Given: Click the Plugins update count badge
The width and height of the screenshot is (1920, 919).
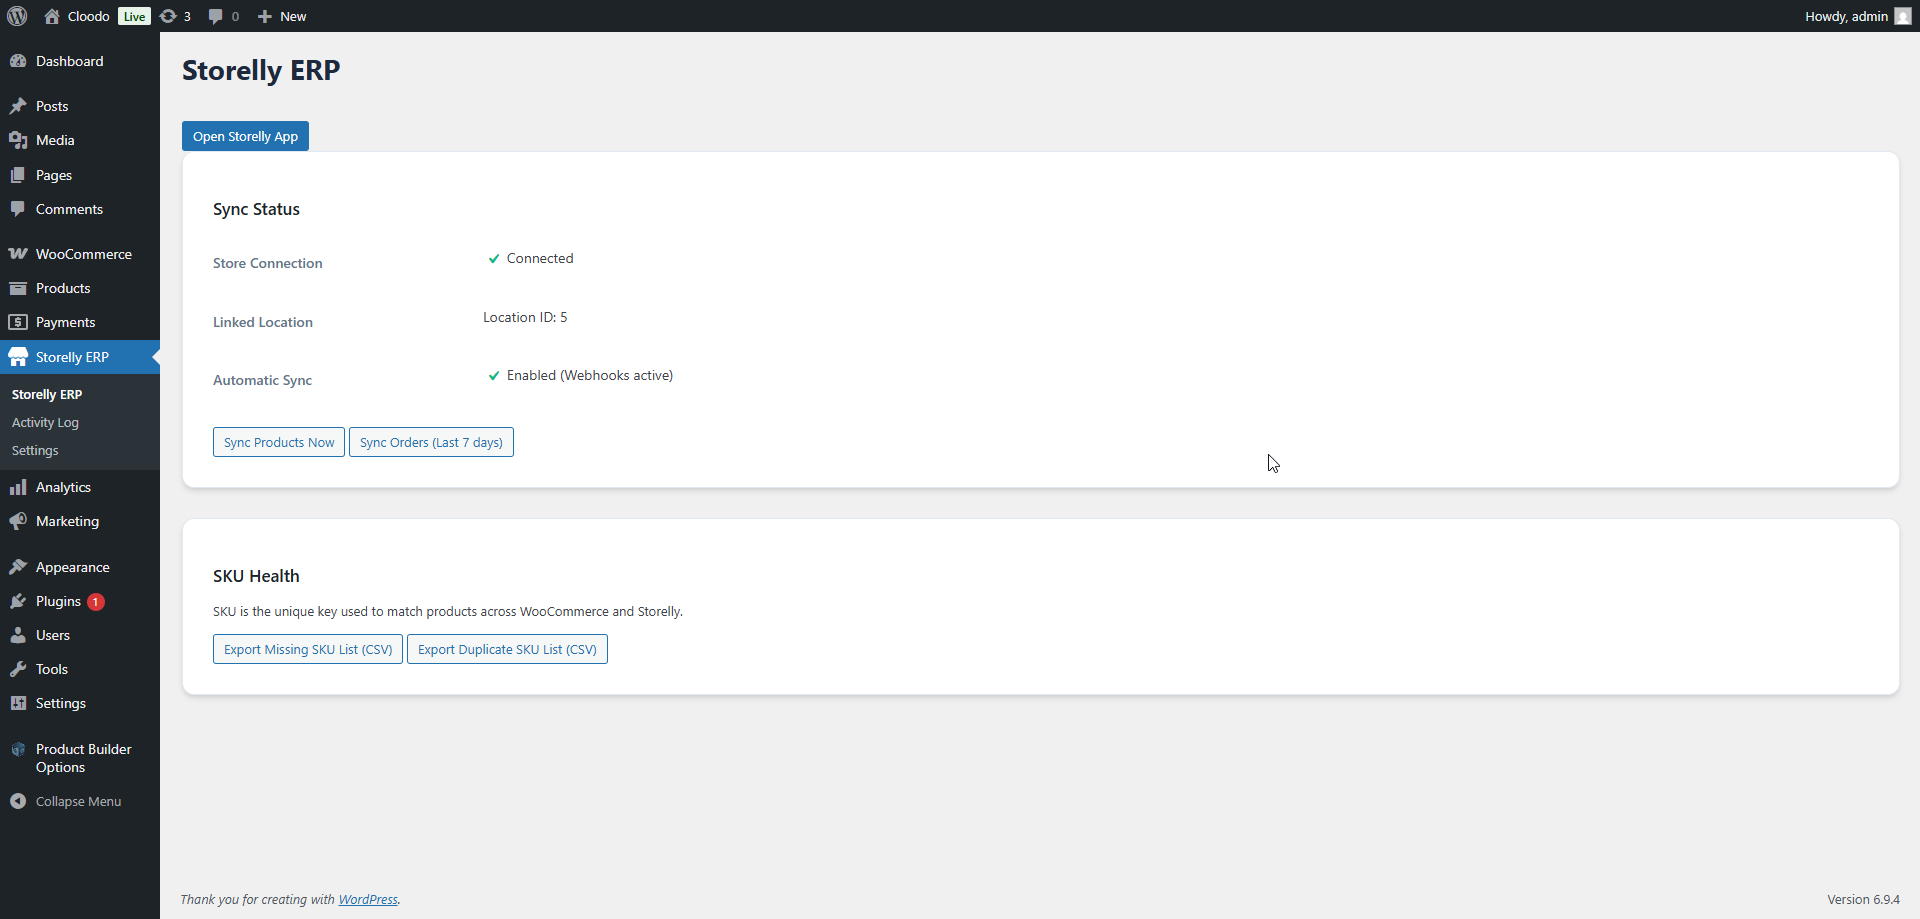Looking at the screenshot, I should click(95, 601).
